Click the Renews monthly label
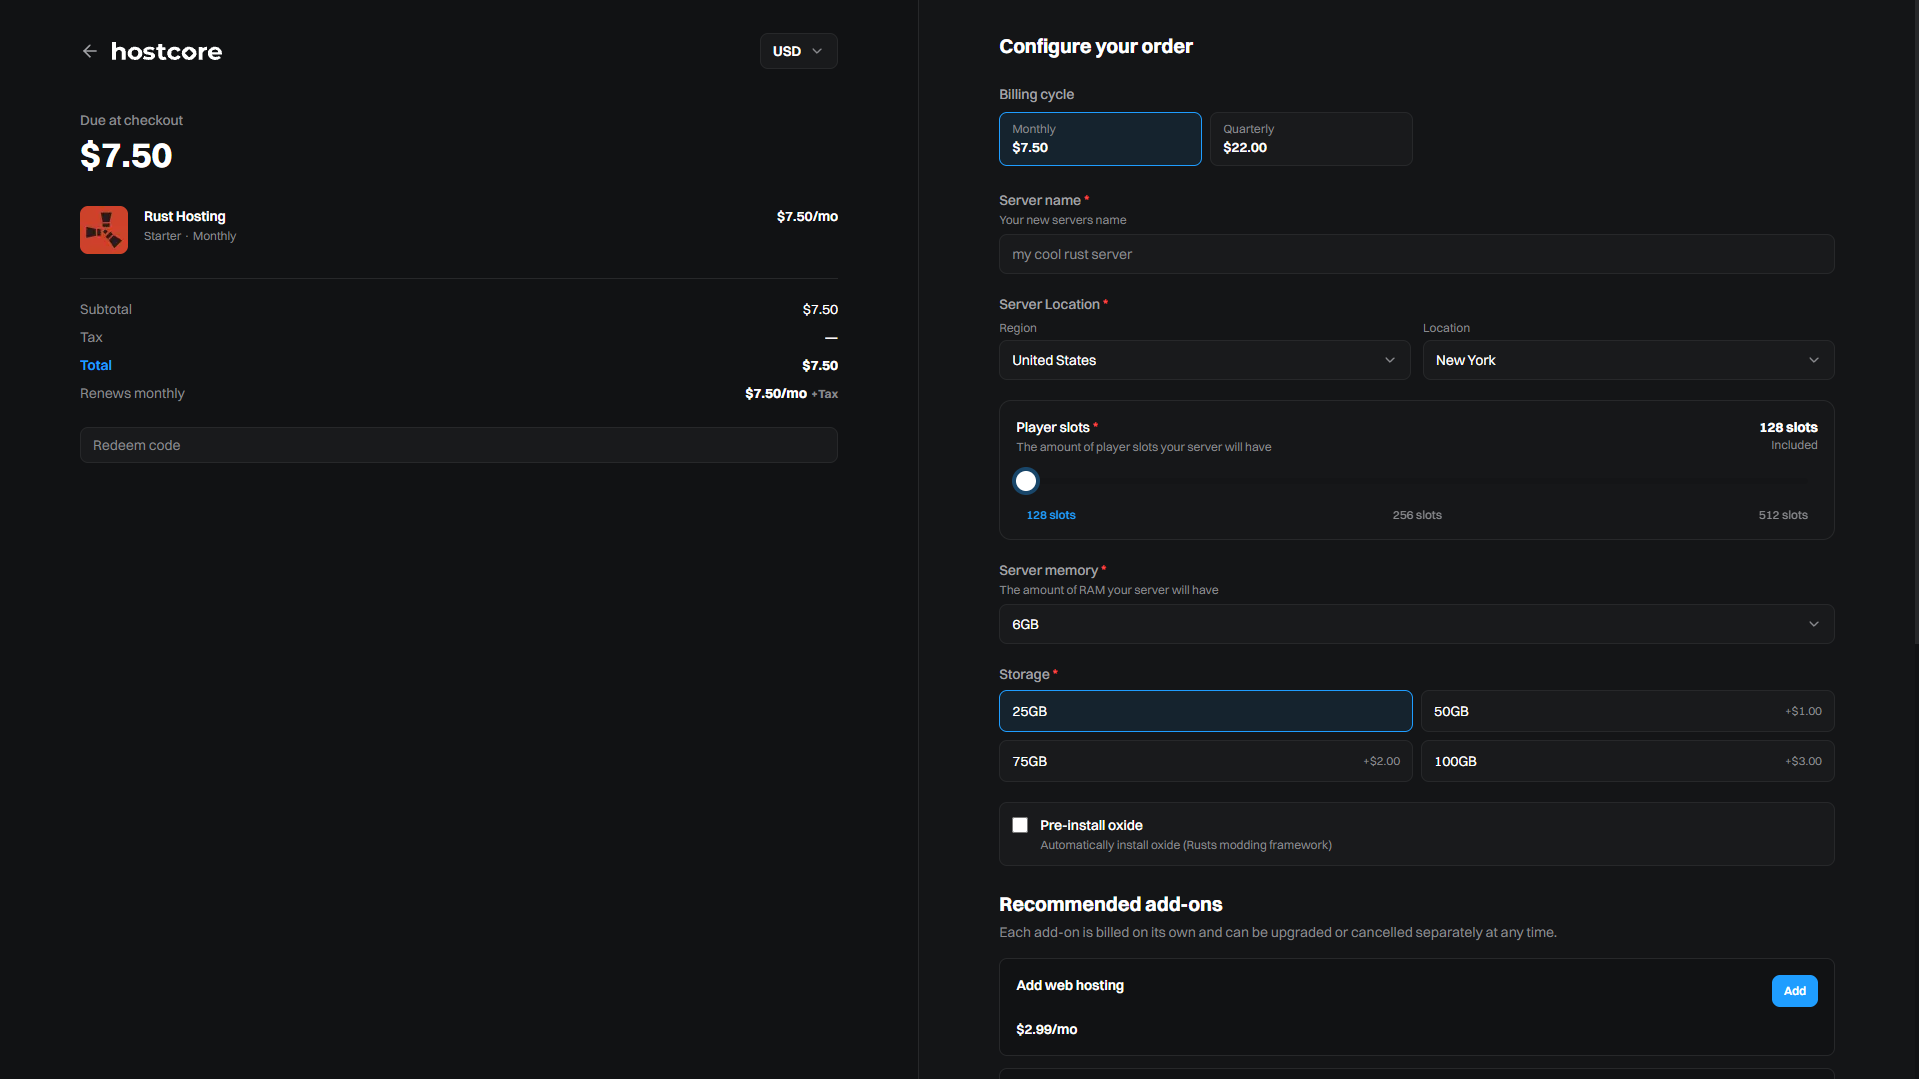 [x=132, y=393]
